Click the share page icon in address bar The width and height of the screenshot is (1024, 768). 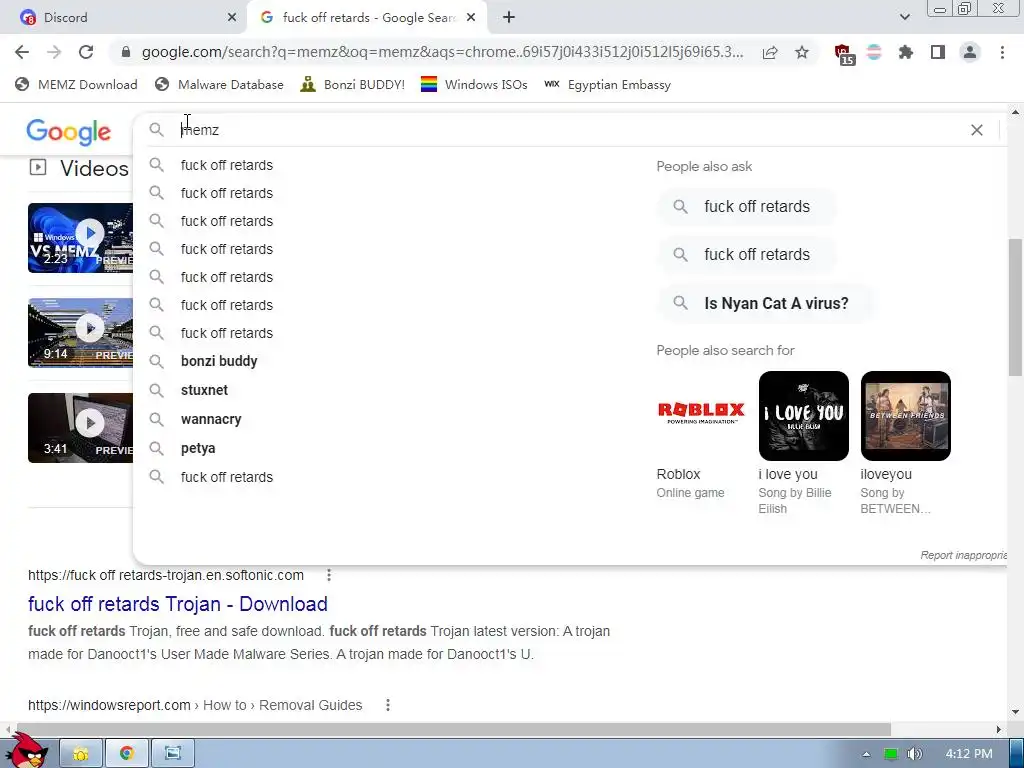point(770,53)
